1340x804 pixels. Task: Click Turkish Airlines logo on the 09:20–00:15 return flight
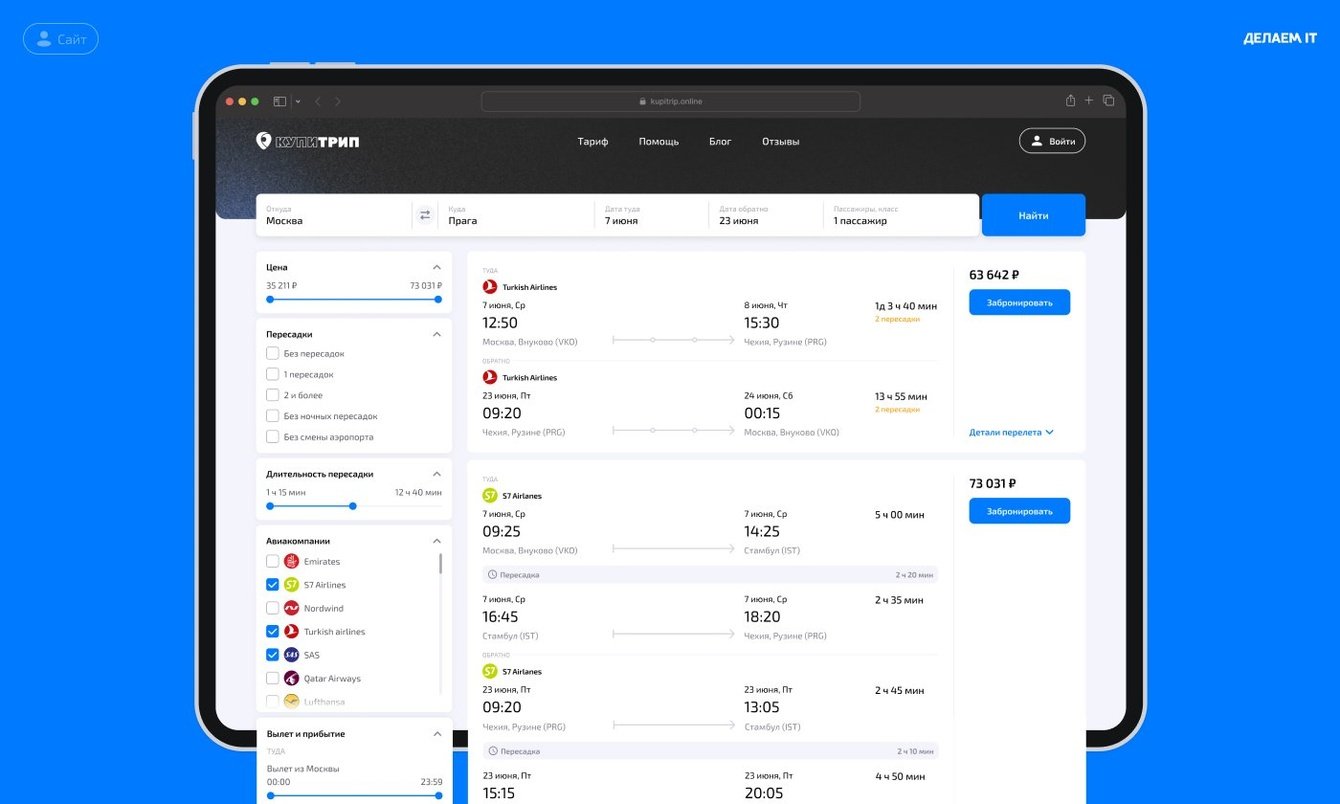490,377
